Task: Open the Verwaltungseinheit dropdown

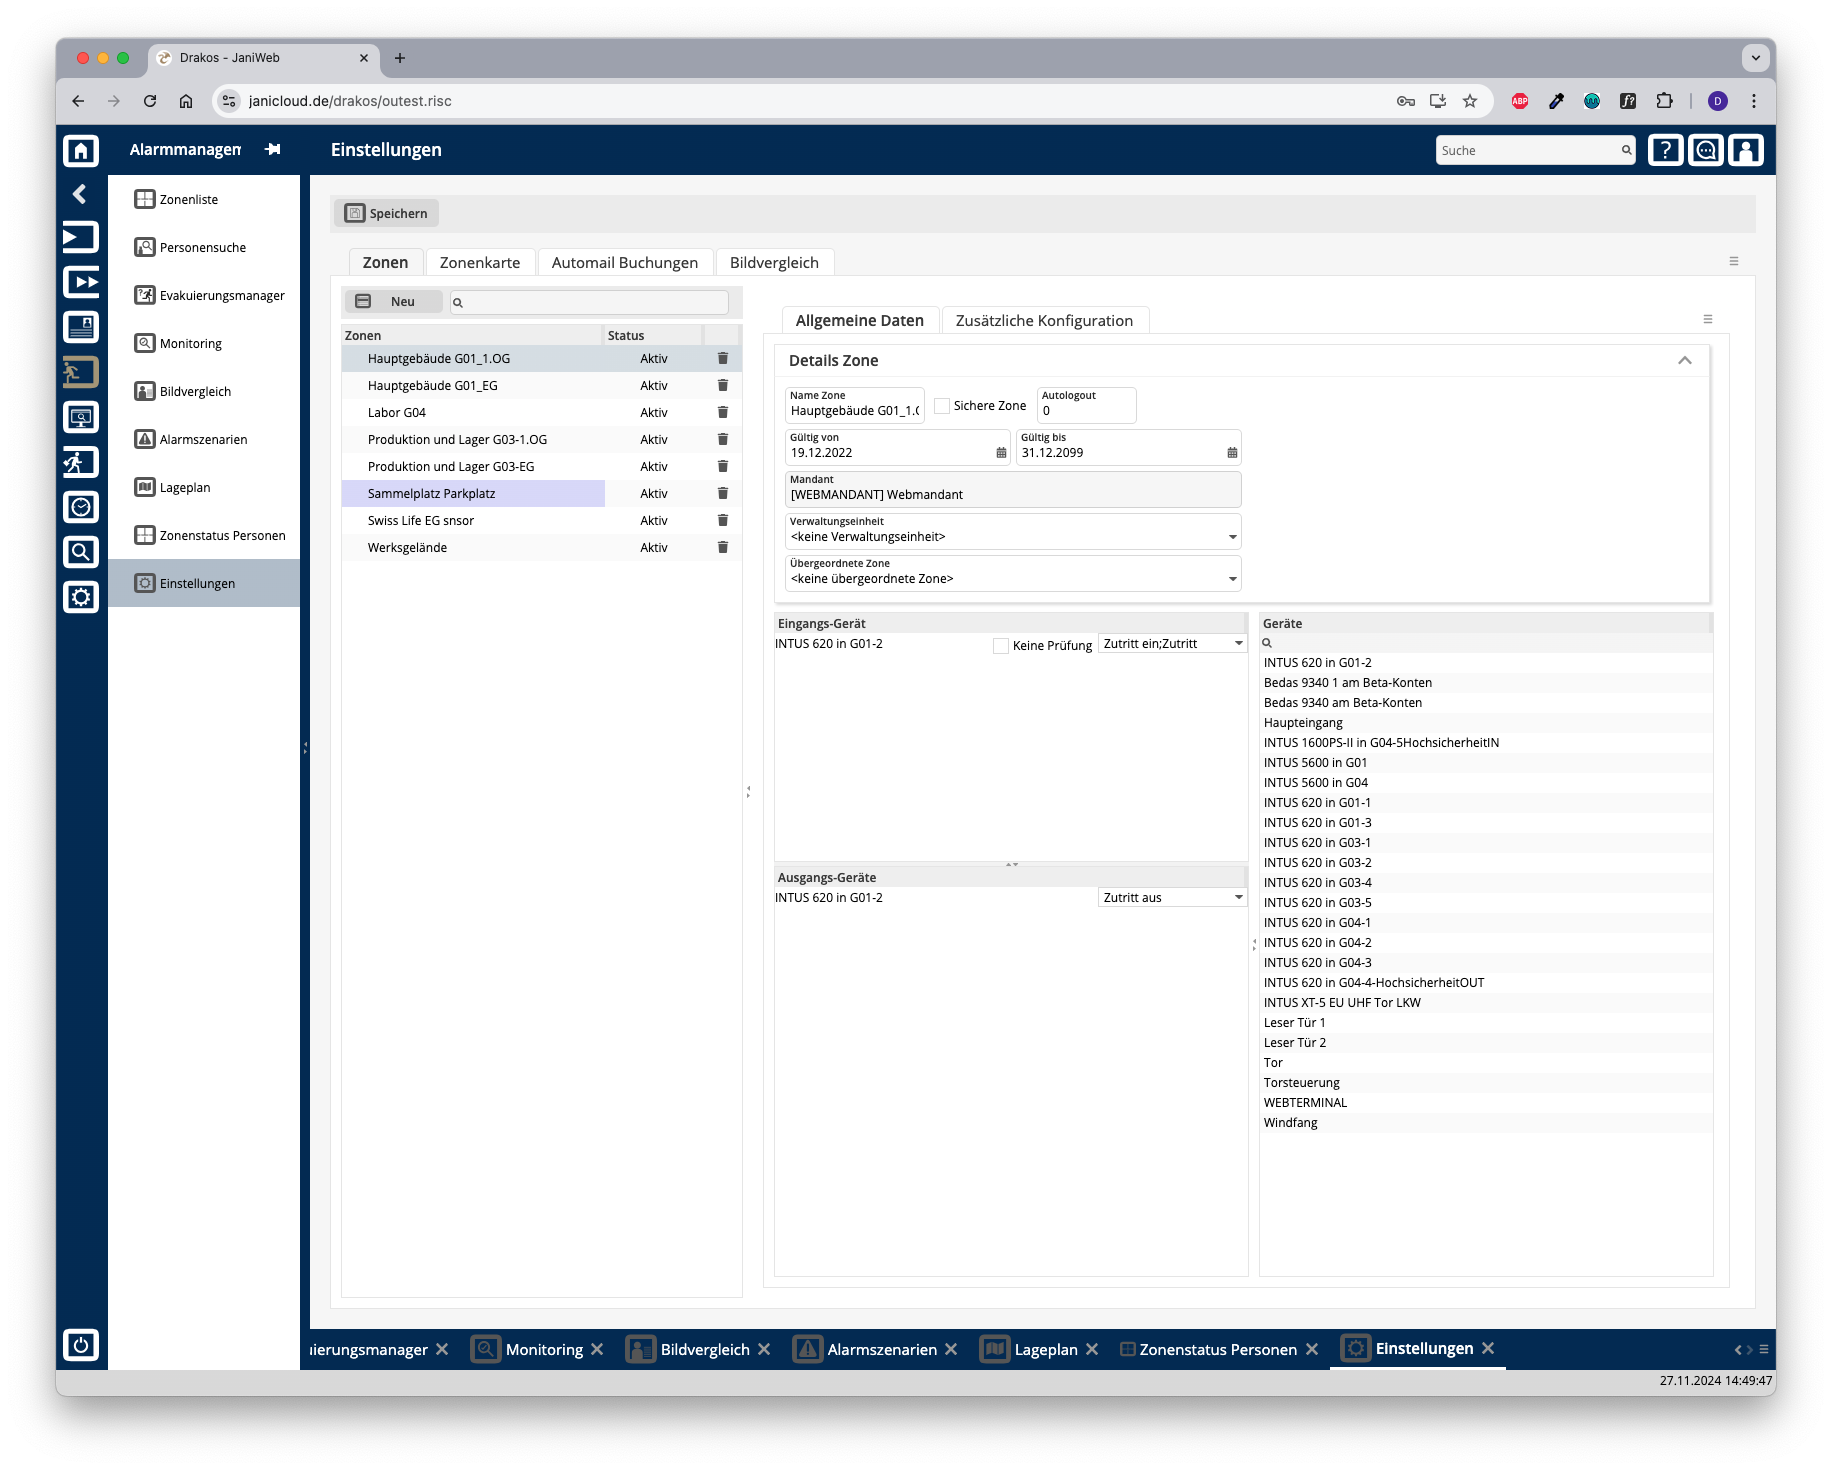Action: click(x=1013, y=531)
